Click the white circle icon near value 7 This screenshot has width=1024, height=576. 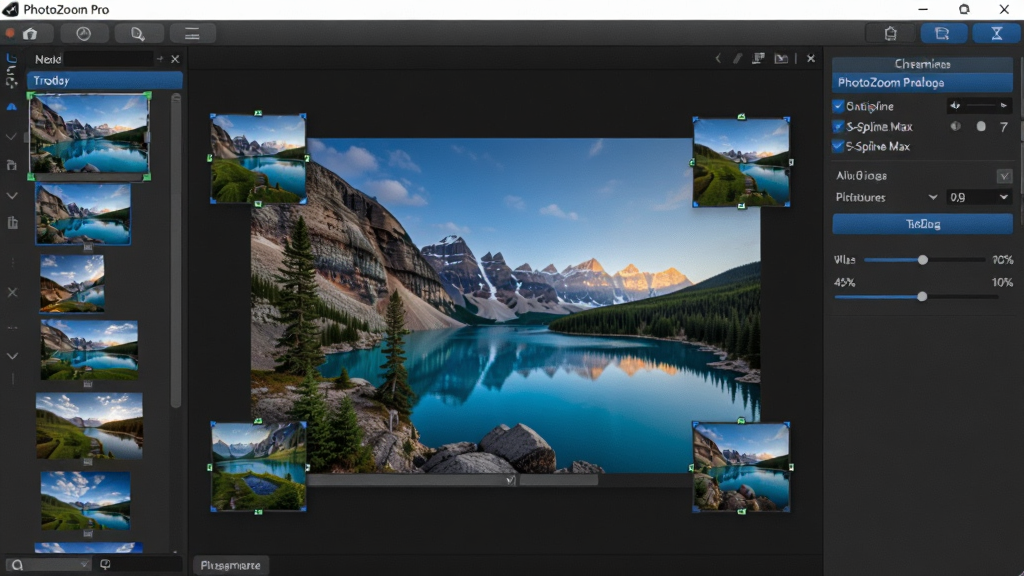click(x=981, y=126)
